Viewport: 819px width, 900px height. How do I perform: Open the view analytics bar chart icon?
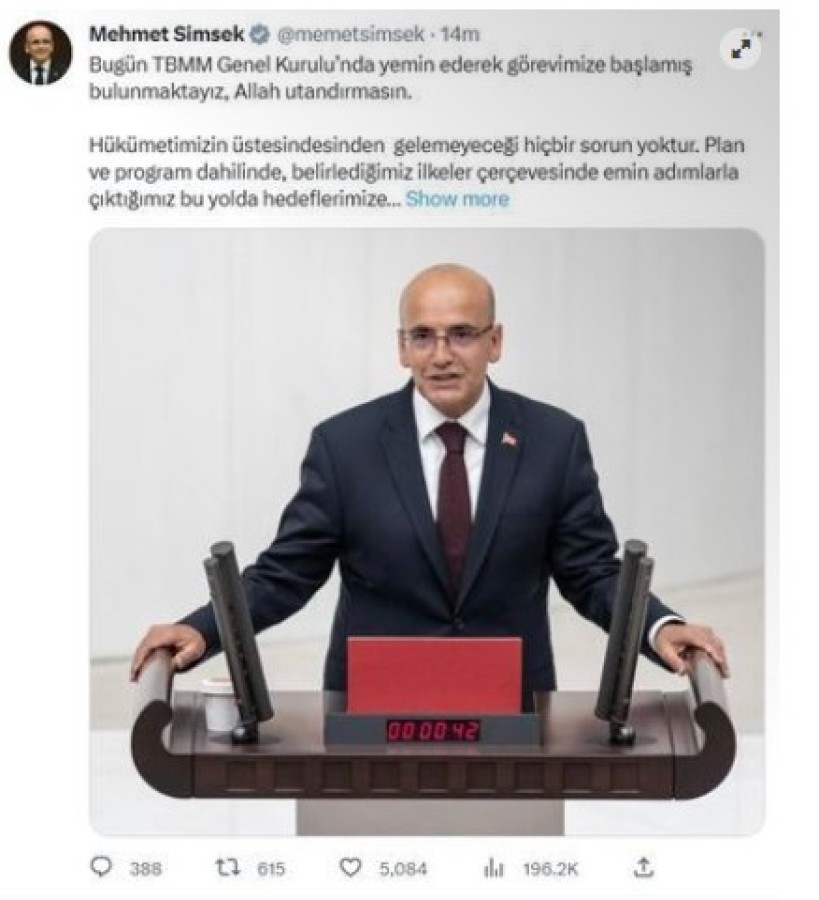pos(494,868)
